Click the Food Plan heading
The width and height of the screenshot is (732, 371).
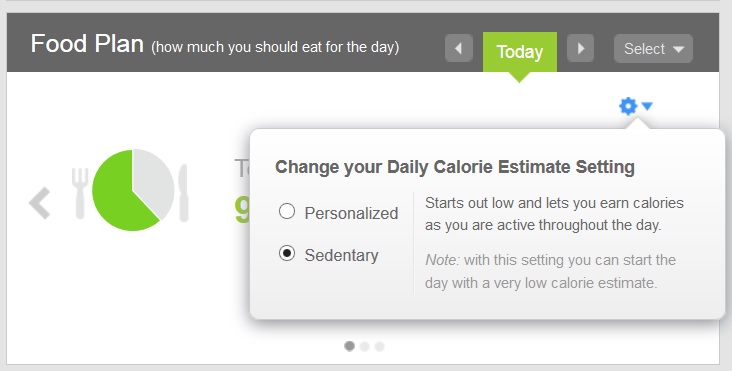[x=87, y=44]
